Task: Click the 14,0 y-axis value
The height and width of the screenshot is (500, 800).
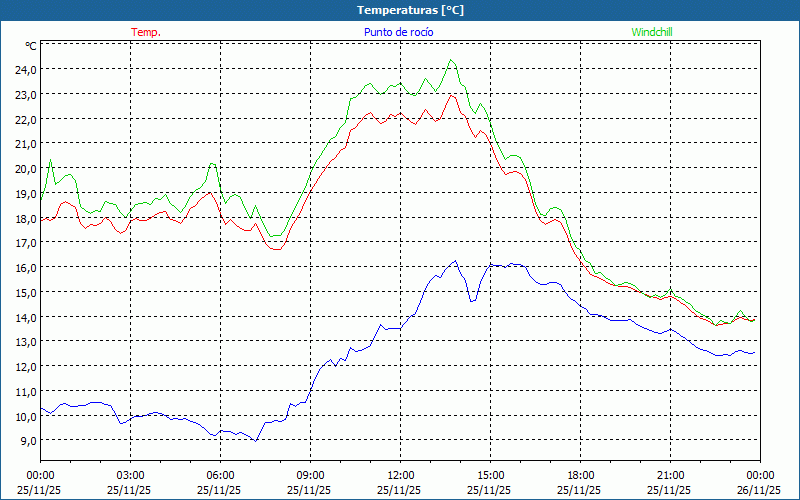Action: (x=24, y=317)
